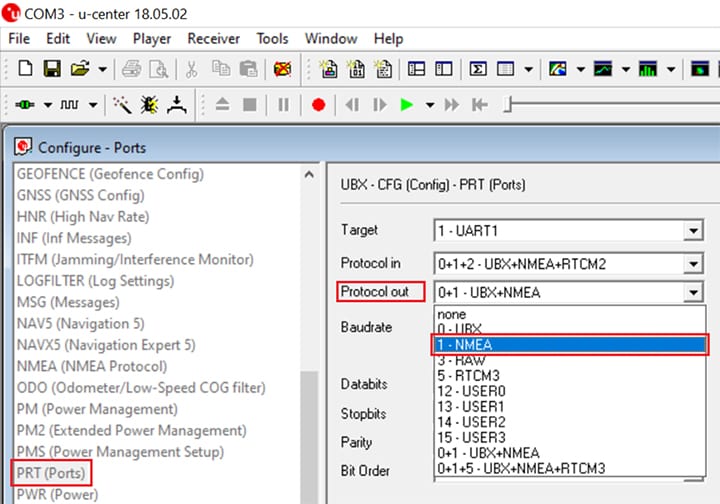Open the File menu
Viewport: 720px width, 504px height.
(x=19, y=39)
